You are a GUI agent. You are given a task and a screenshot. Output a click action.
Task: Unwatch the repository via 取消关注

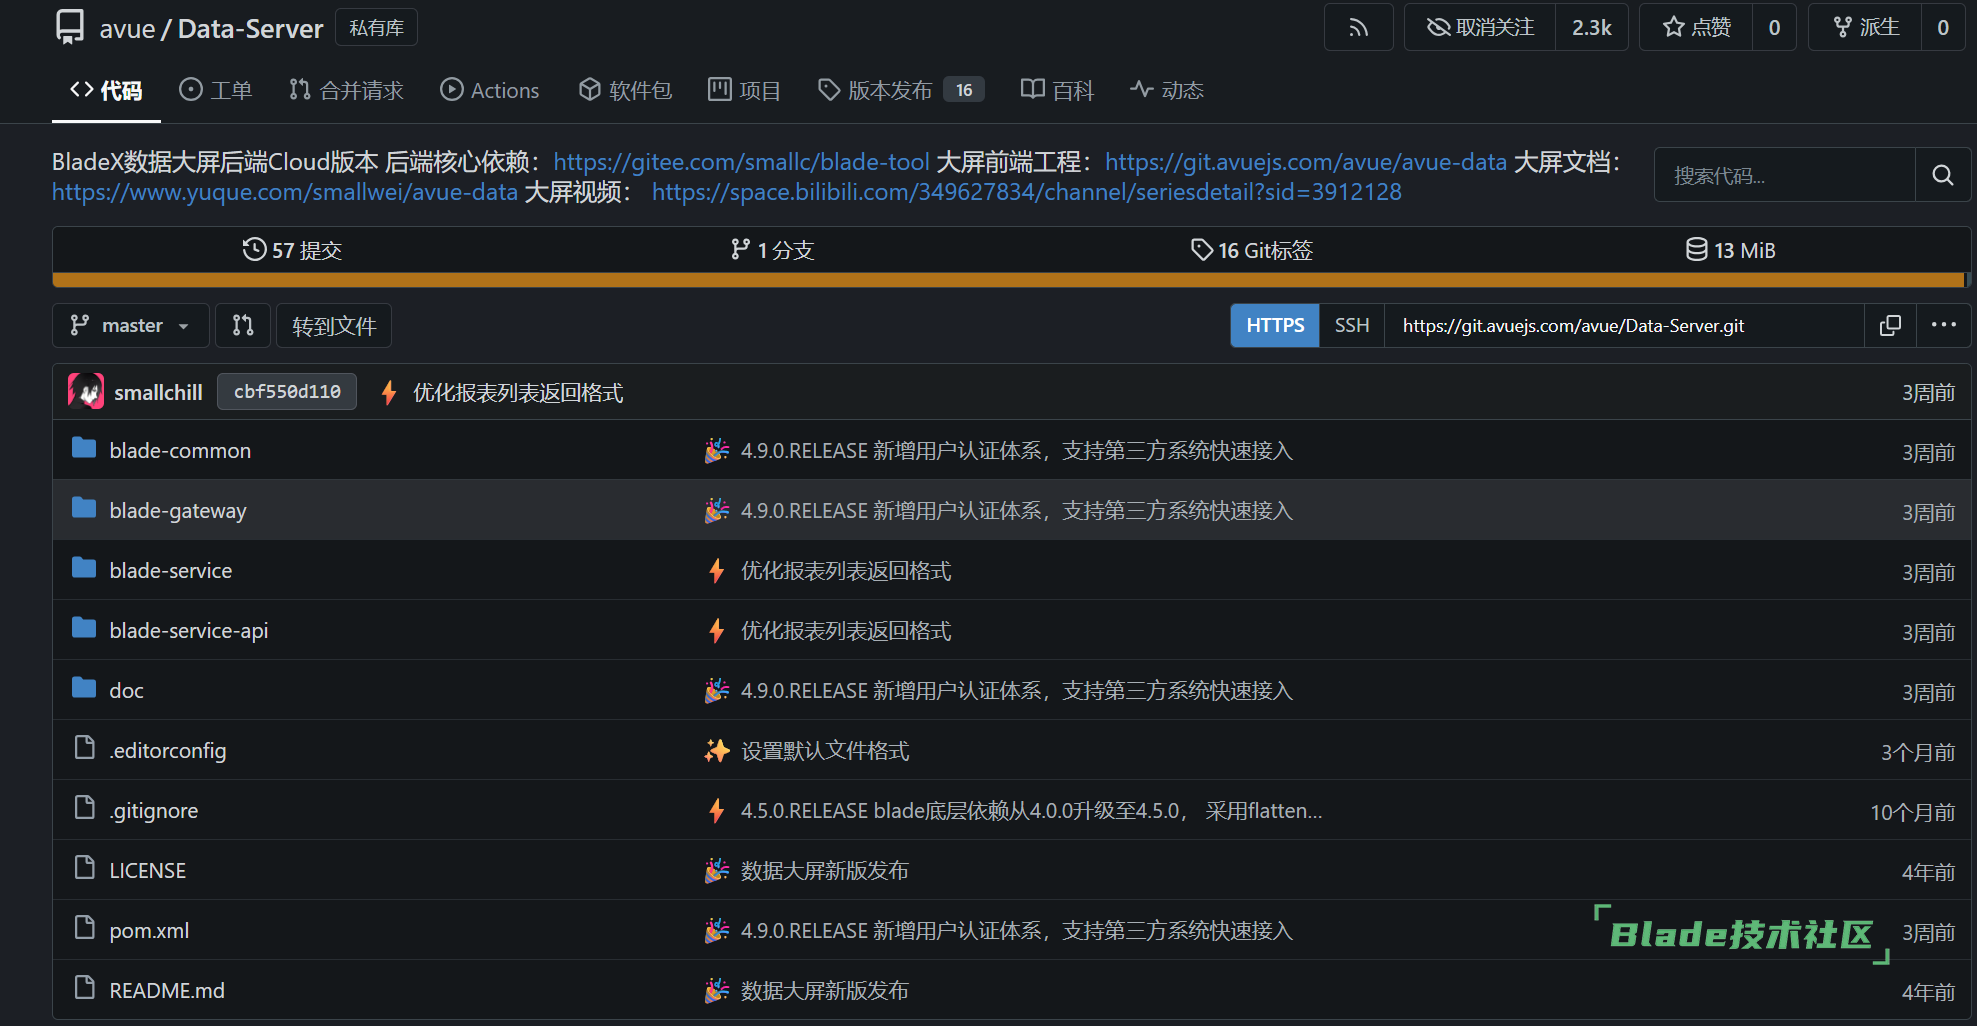pos(1480,28)
